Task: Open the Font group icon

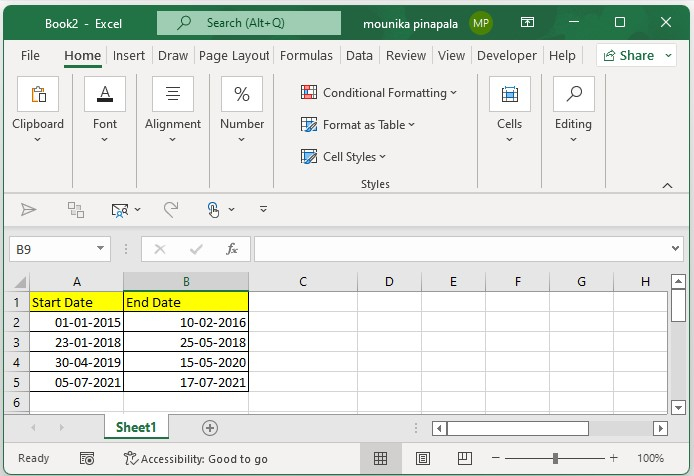Action: pos(105,94)
